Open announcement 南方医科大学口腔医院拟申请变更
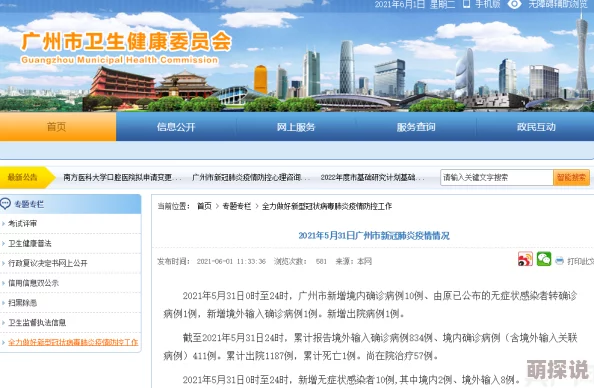Screen dimensions: 594x388 point(122,177)
